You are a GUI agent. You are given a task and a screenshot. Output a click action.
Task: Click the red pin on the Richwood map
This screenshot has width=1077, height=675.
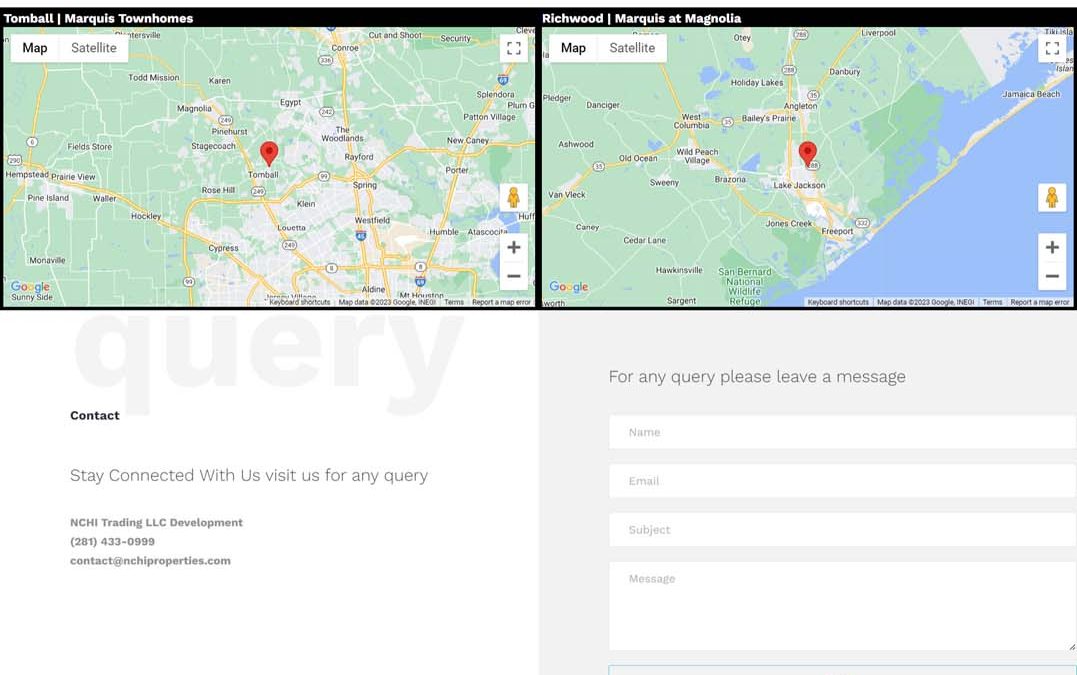coord(807,153)
